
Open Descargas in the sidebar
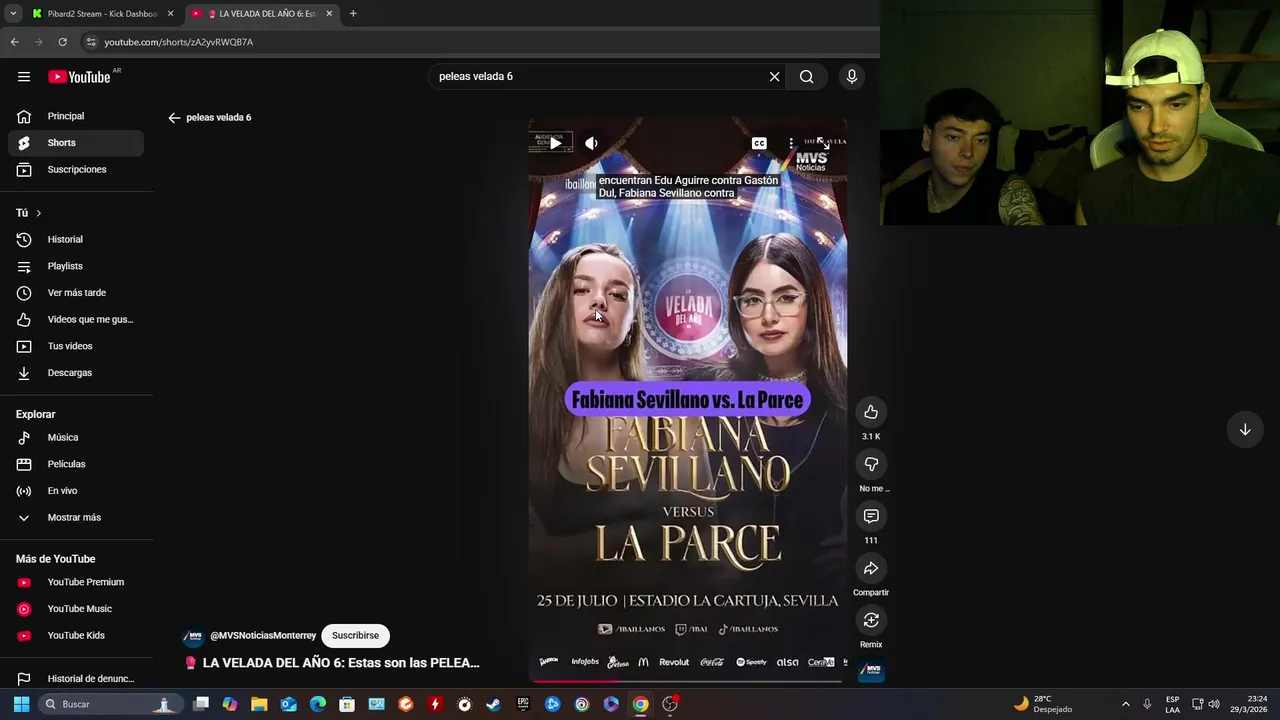tap(76, 373)
